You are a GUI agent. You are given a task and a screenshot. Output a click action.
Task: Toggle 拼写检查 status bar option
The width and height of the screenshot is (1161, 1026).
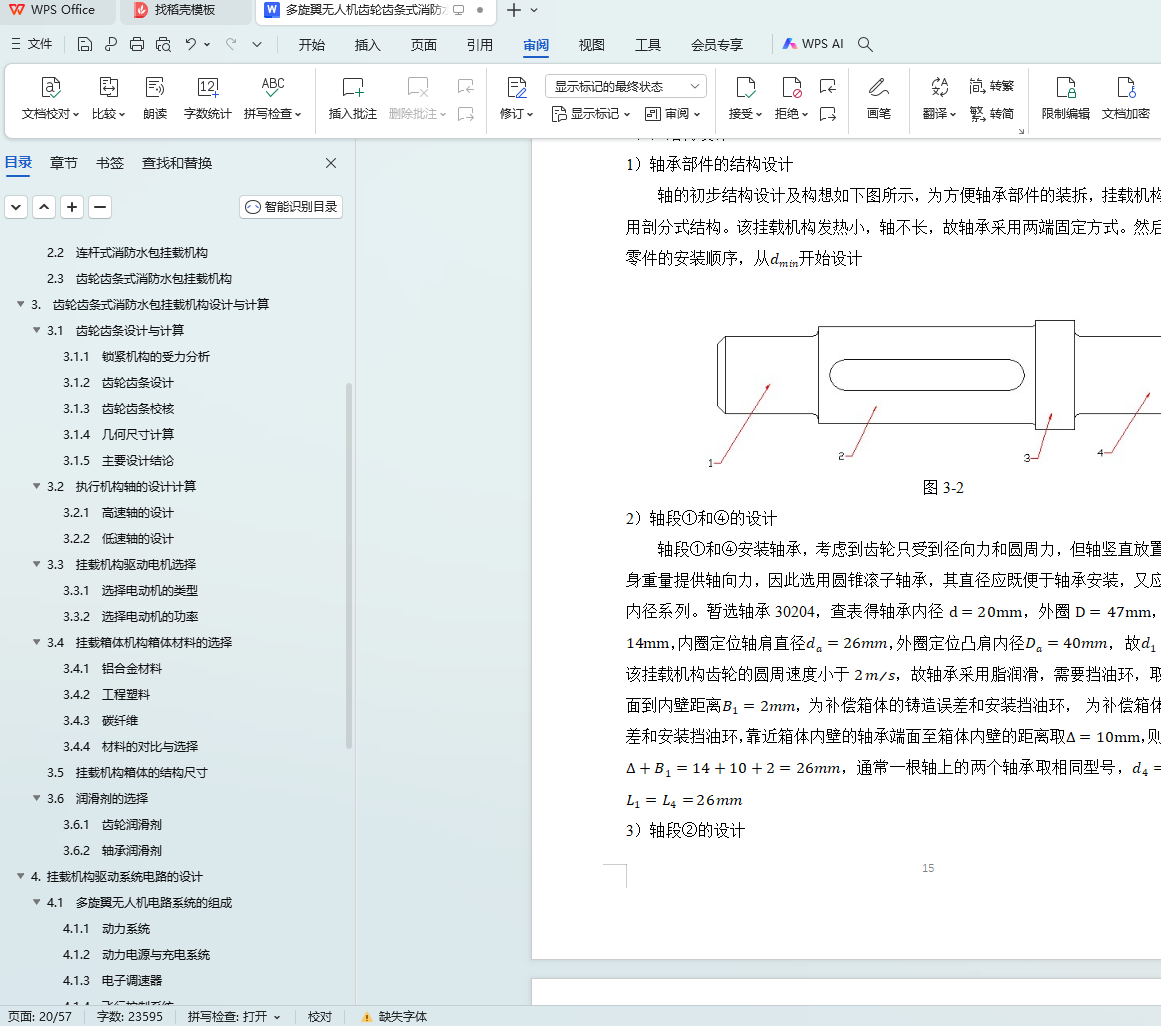coord(233,1016)
